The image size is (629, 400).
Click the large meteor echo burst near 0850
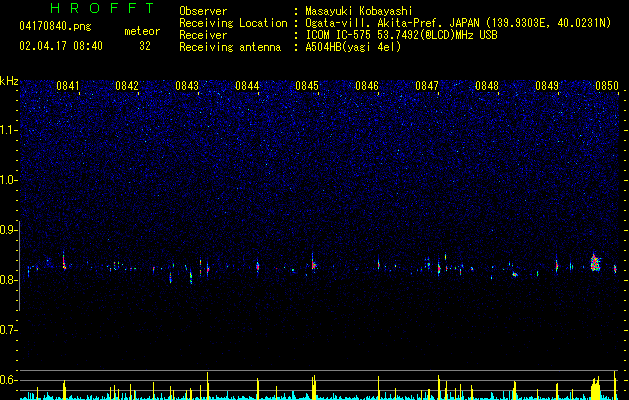[x=595, y=263]
